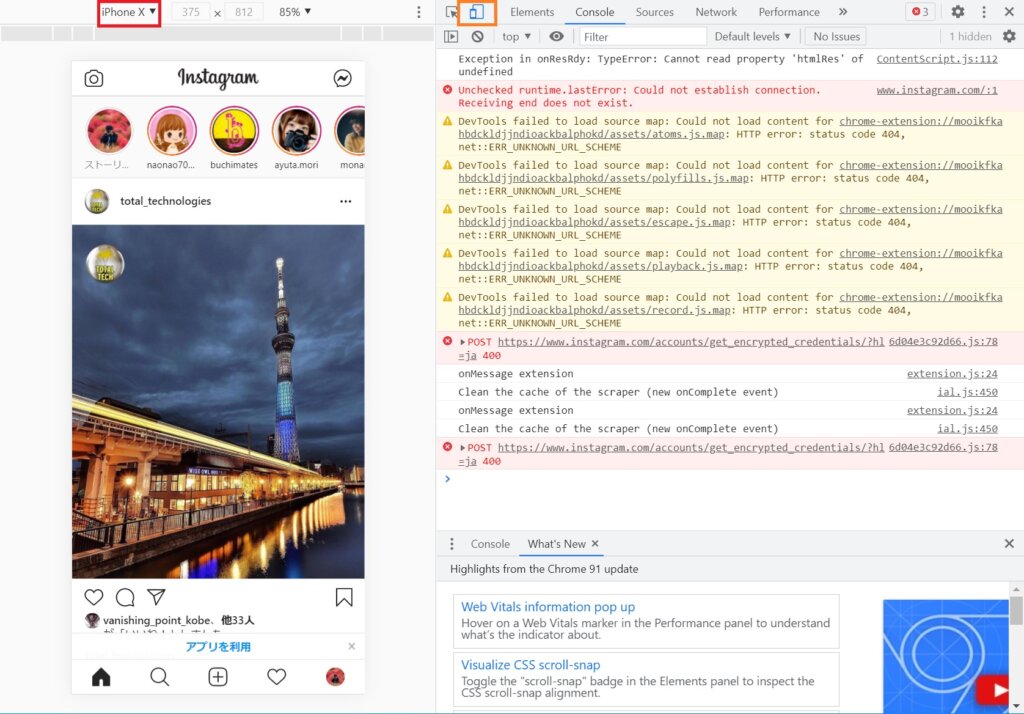Expand the first POST error entry

[x=462, y=342]
